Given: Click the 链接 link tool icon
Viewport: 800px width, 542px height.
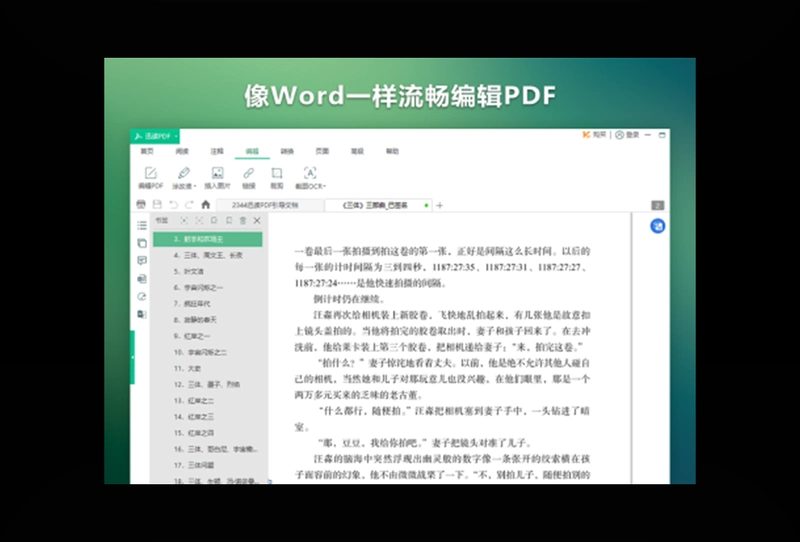Looking at the screenshot, I should 248,173.
